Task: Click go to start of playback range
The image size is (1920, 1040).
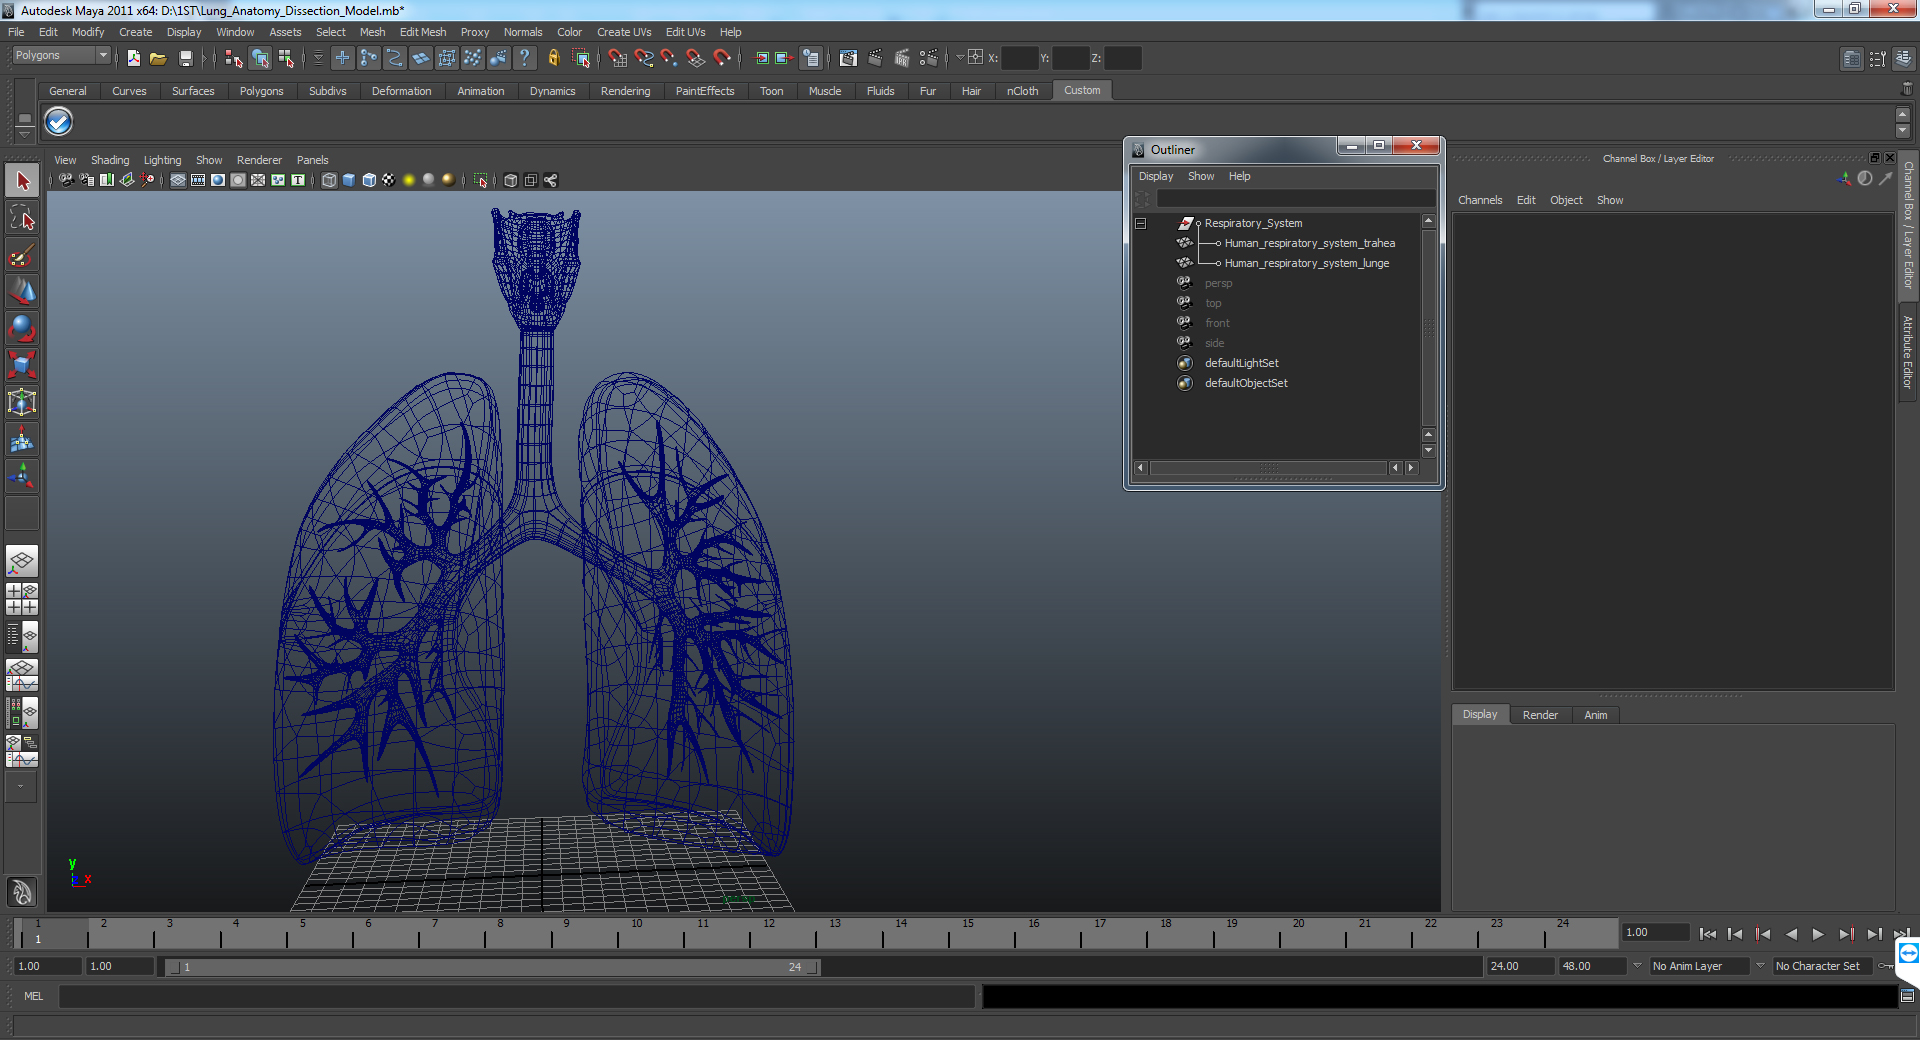Action: pos(1707,934)
